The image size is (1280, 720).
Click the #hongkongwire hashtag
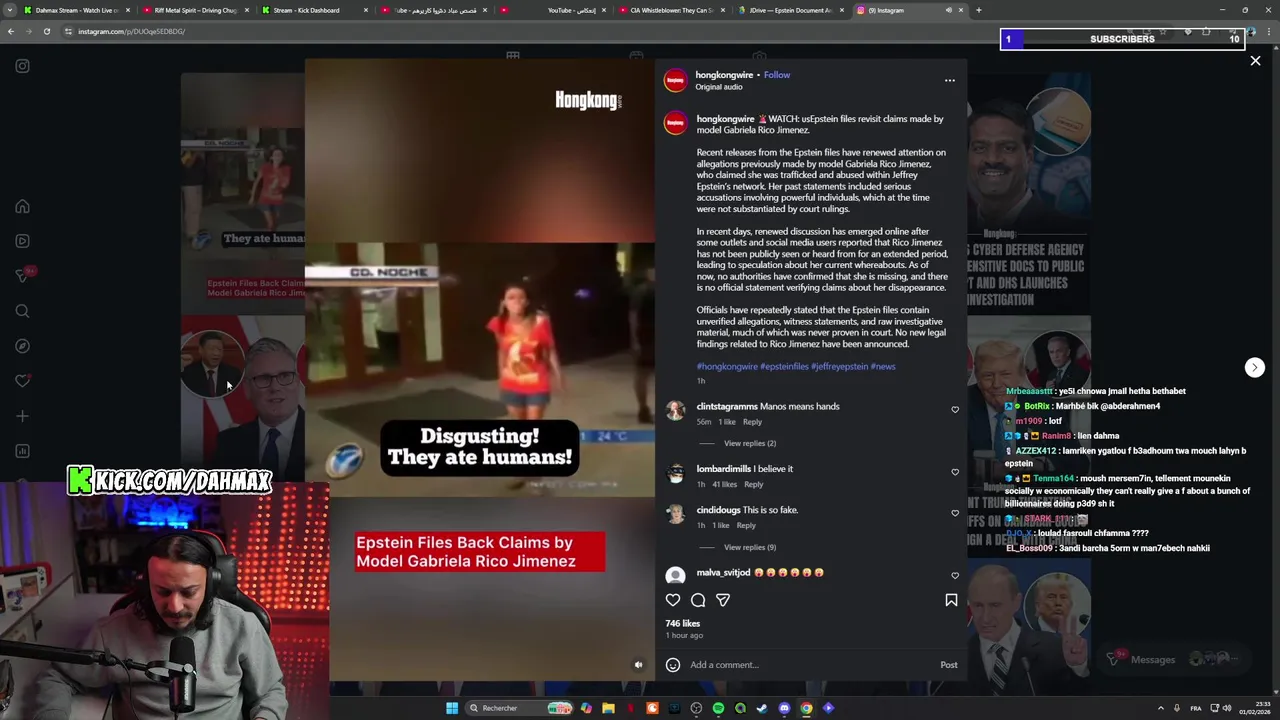coord(727,366)
